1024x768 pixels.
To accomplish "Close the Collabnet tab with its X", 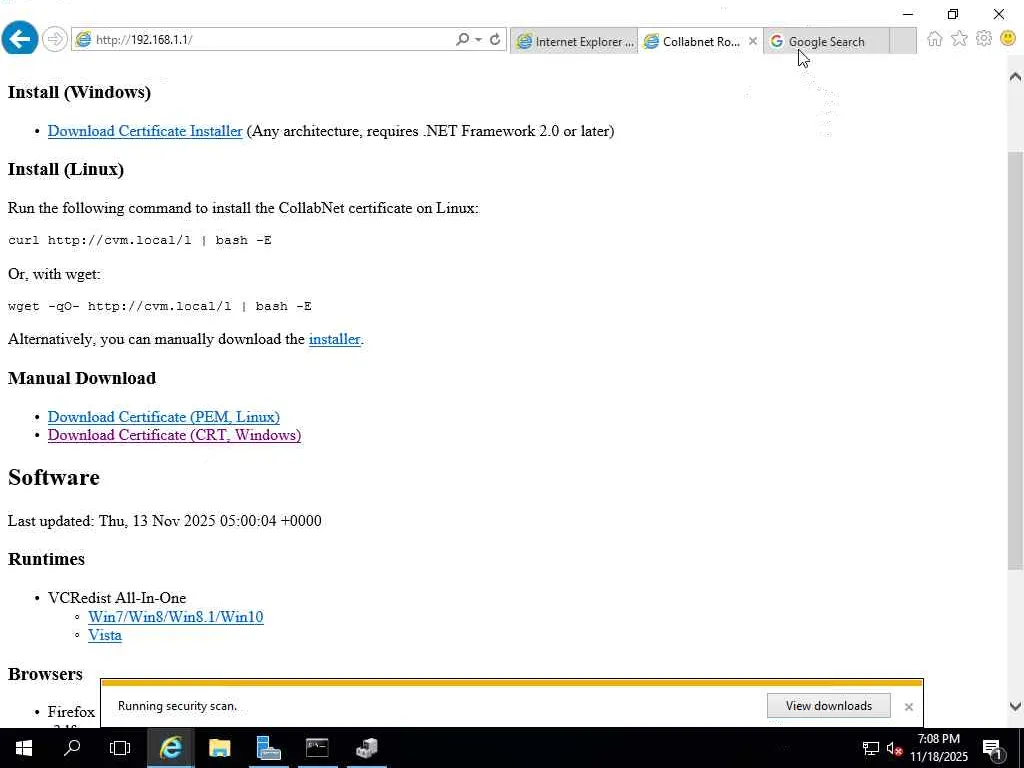I will (753, 41).
